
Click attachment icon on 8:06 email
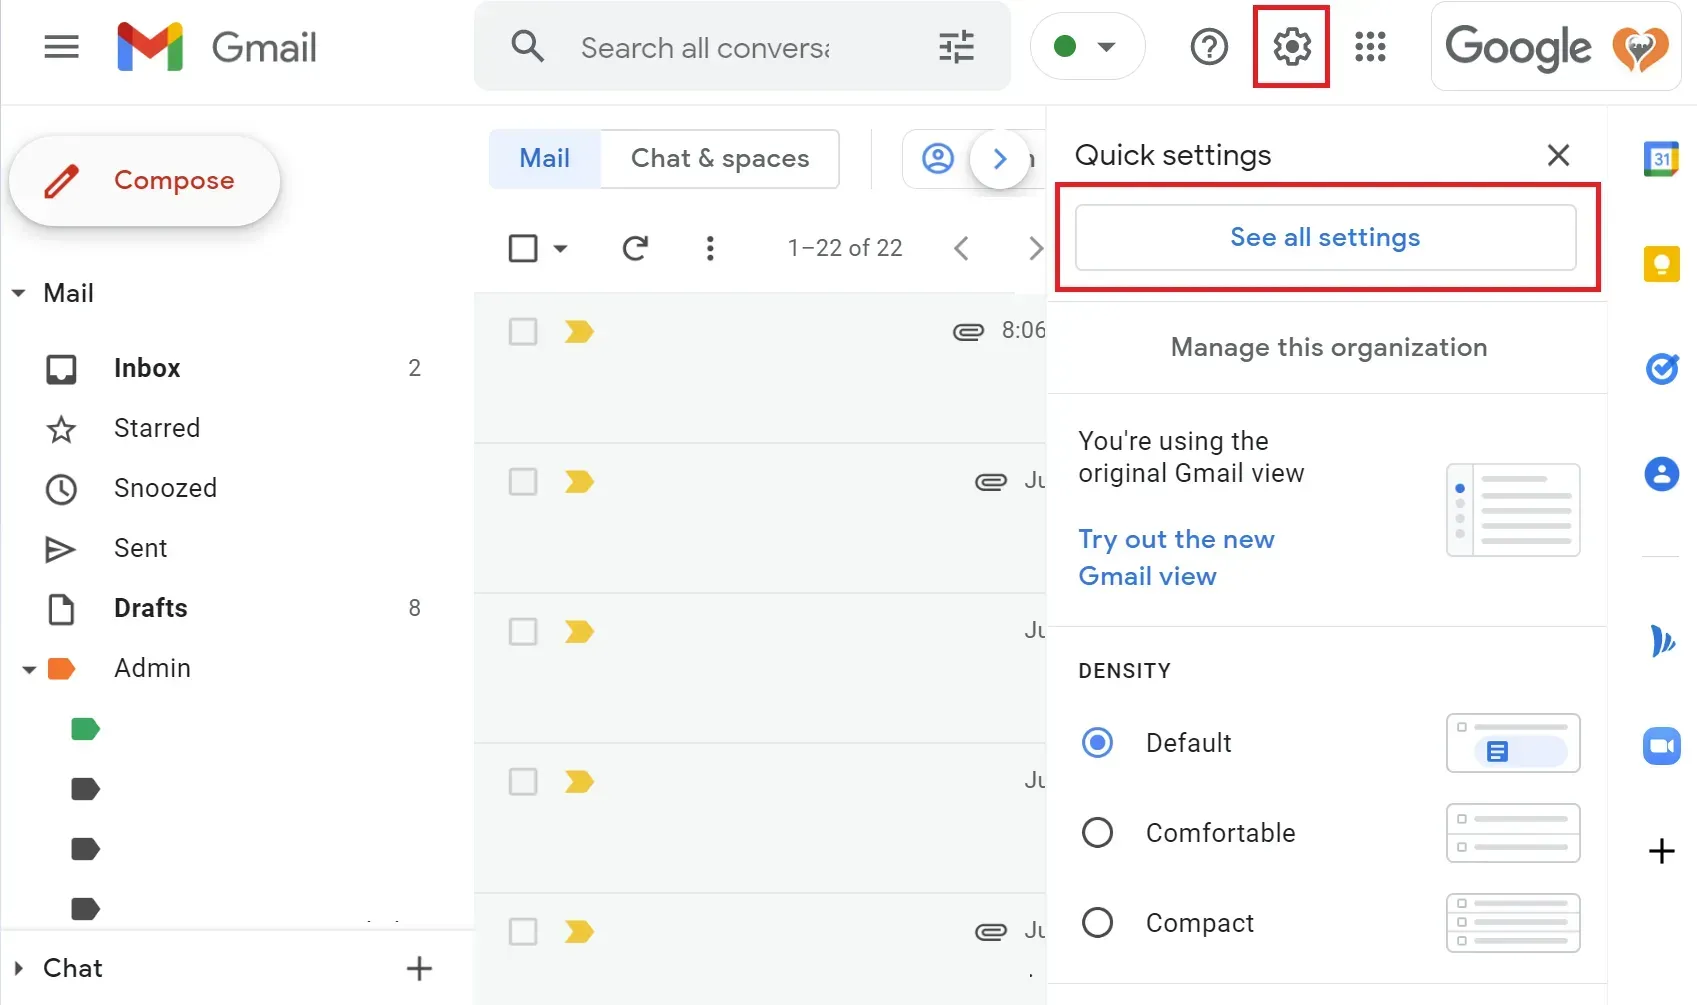[x=968, y=331]
